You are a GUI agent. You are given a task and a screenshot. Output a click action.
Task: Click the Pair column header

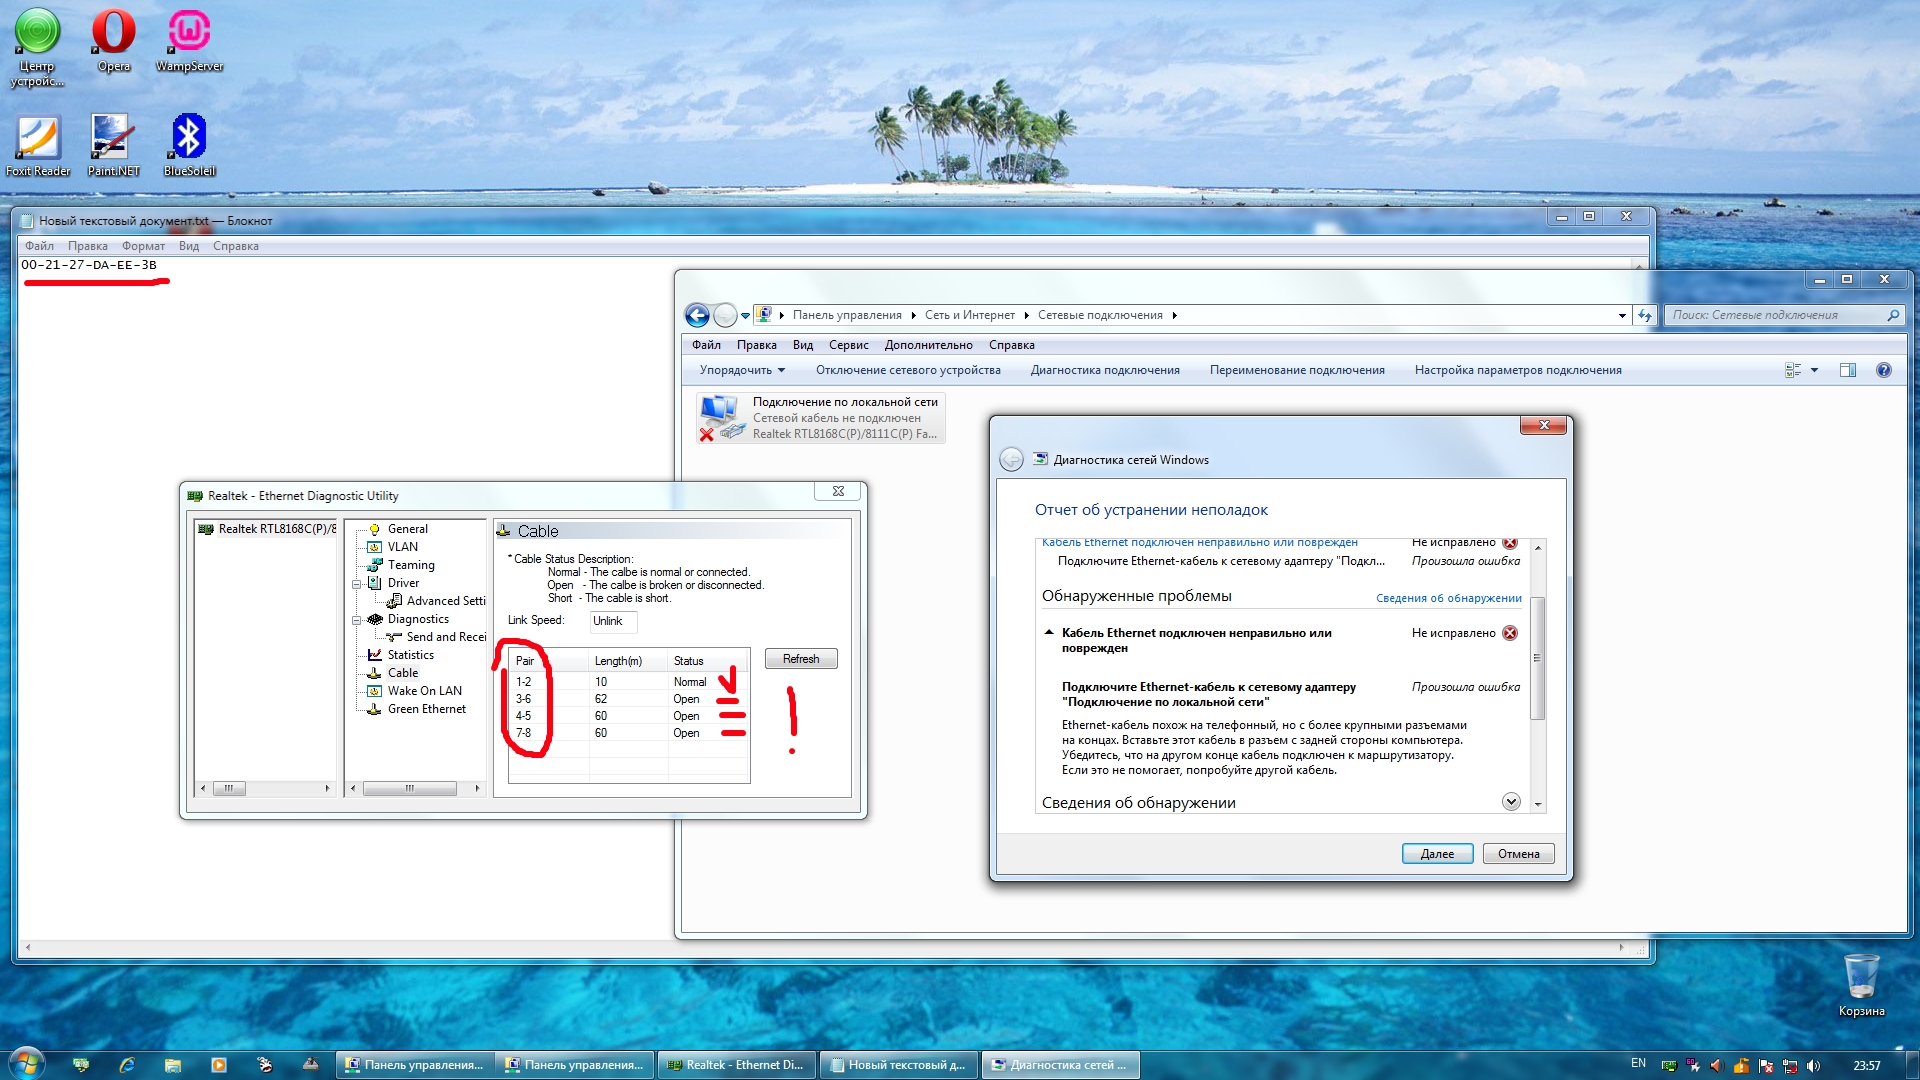tap(549, 661)
